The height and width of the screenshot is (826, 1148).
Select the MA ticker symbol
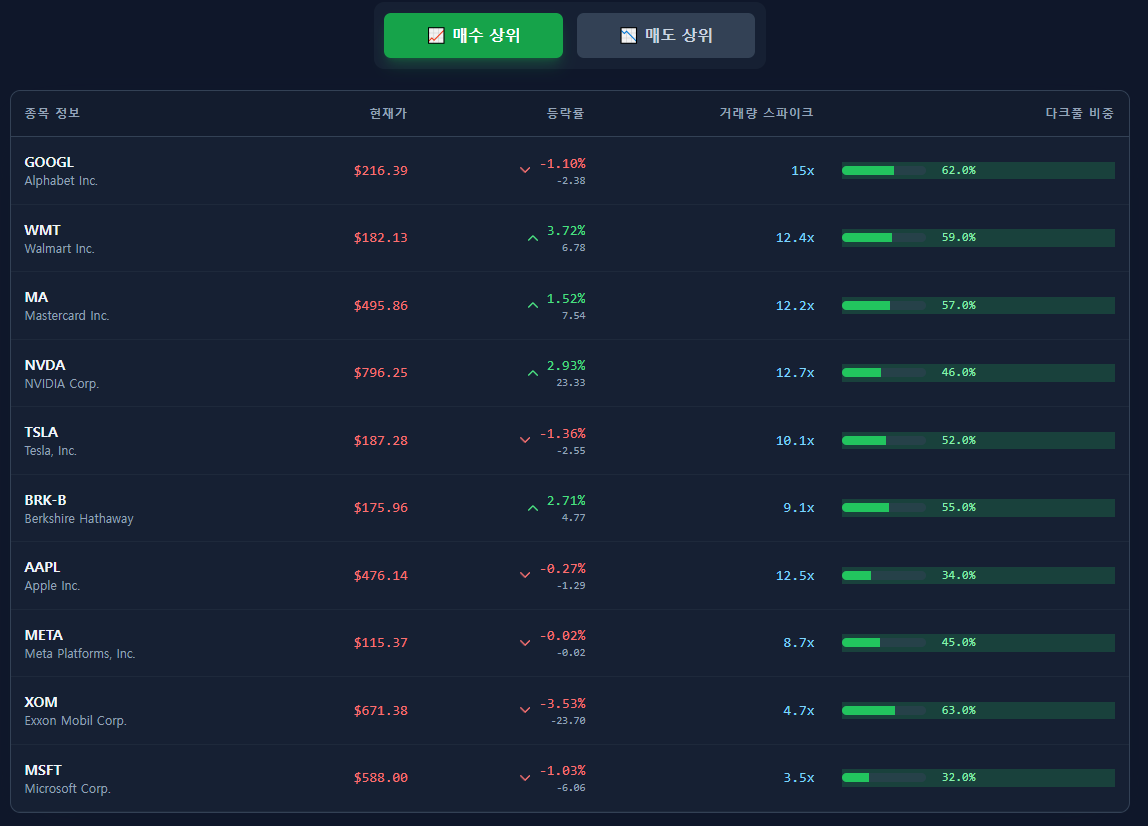click(36, 297)
